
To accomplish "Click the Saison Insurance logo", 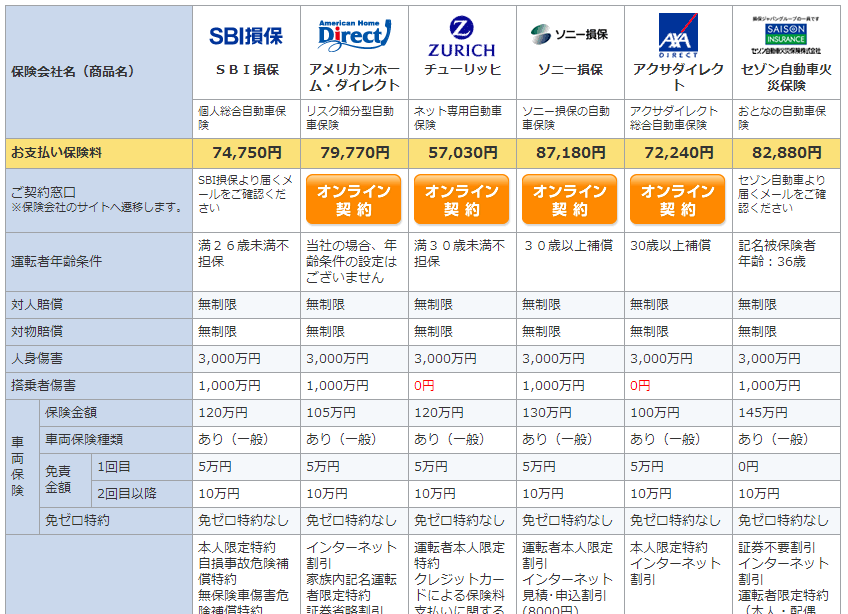I will [x=786, y=35].
